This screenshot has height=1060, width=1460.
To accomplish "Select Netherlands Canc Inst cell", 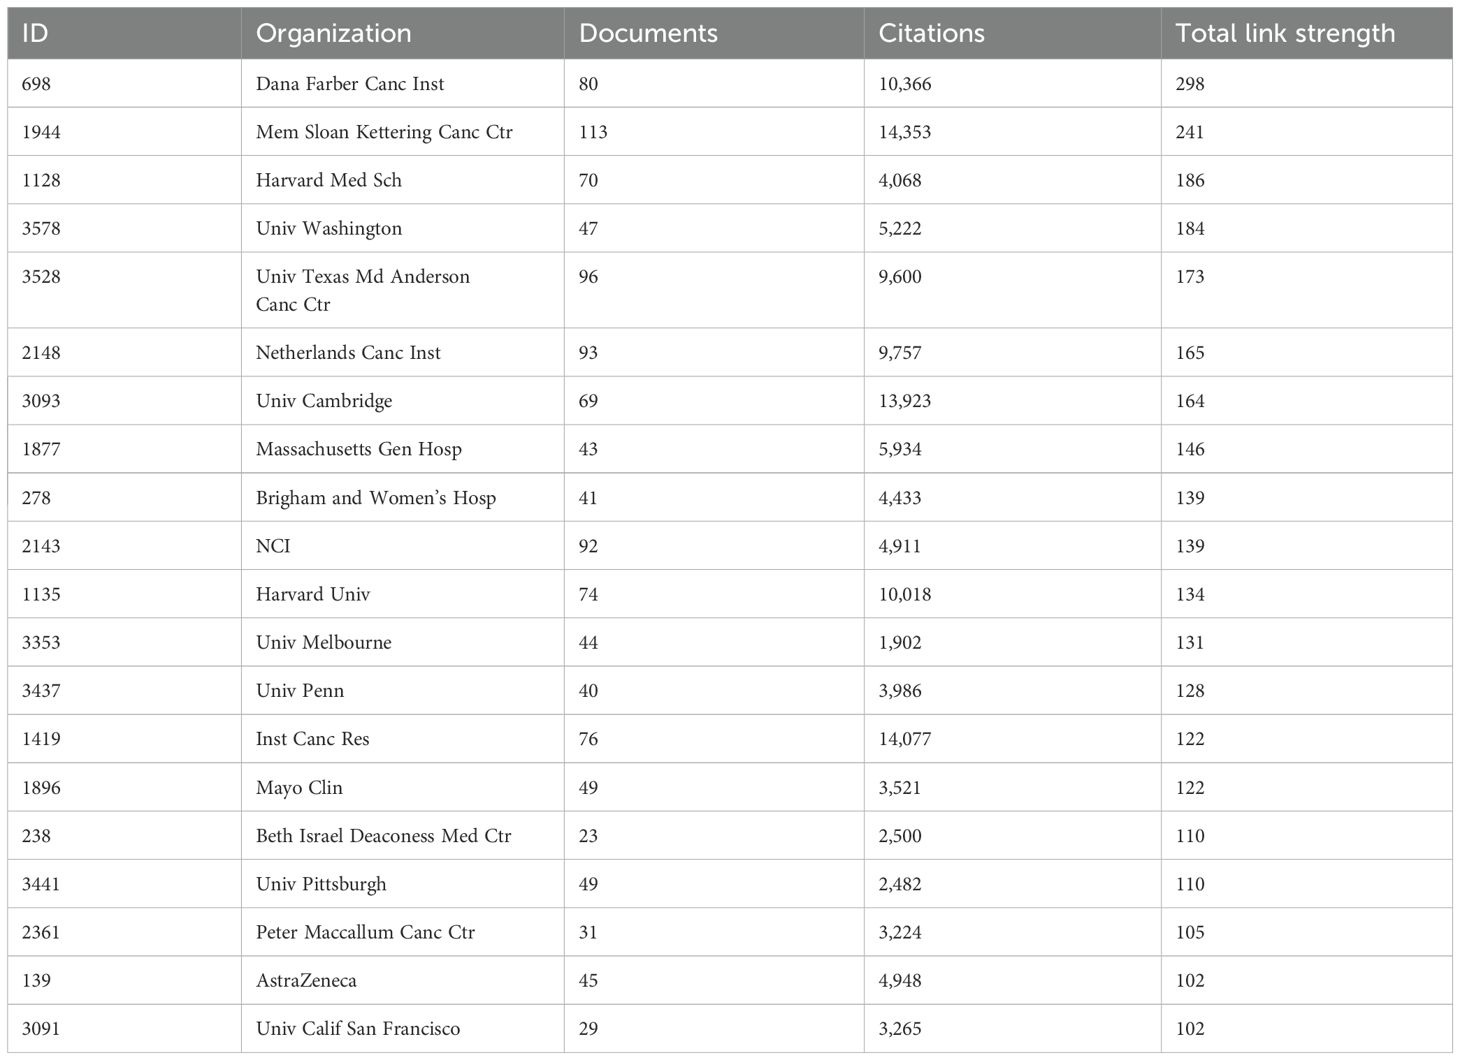I will [402, 352].
